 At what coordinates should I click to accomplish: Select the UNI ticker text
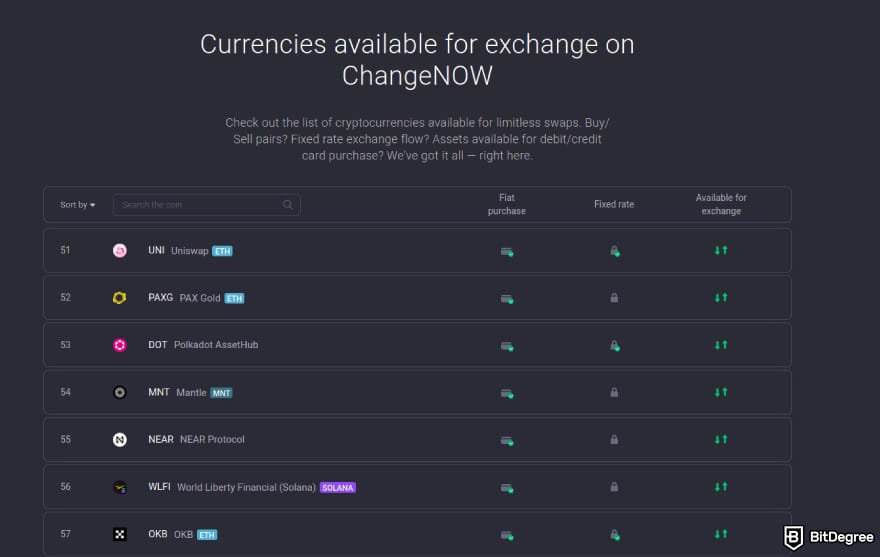pyautogui.click(x=156, y=250)
